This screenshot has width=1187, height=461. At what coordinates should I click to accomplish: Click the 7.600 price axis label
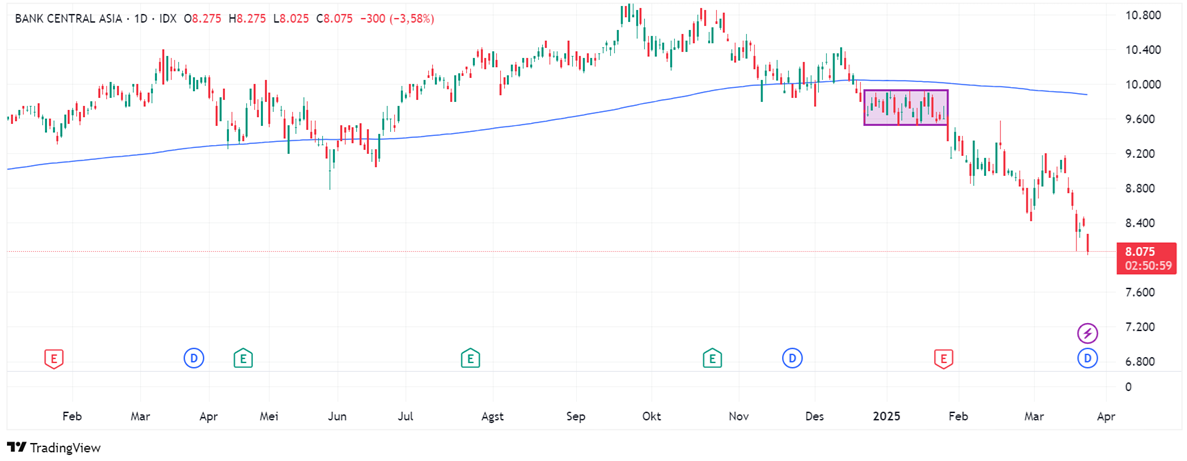1142,292
